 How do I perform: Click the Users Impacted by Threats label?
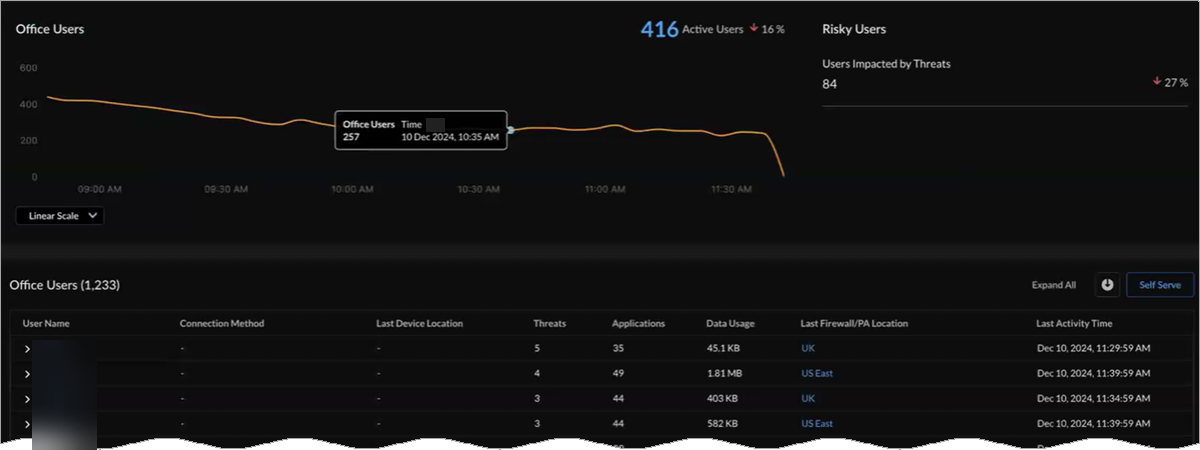pos(886,63)
